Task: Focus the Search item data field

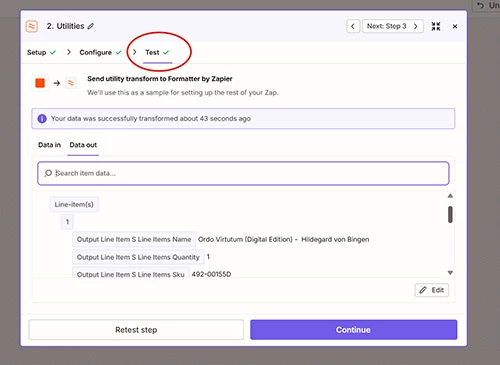Action: click(x=243, y=173)
